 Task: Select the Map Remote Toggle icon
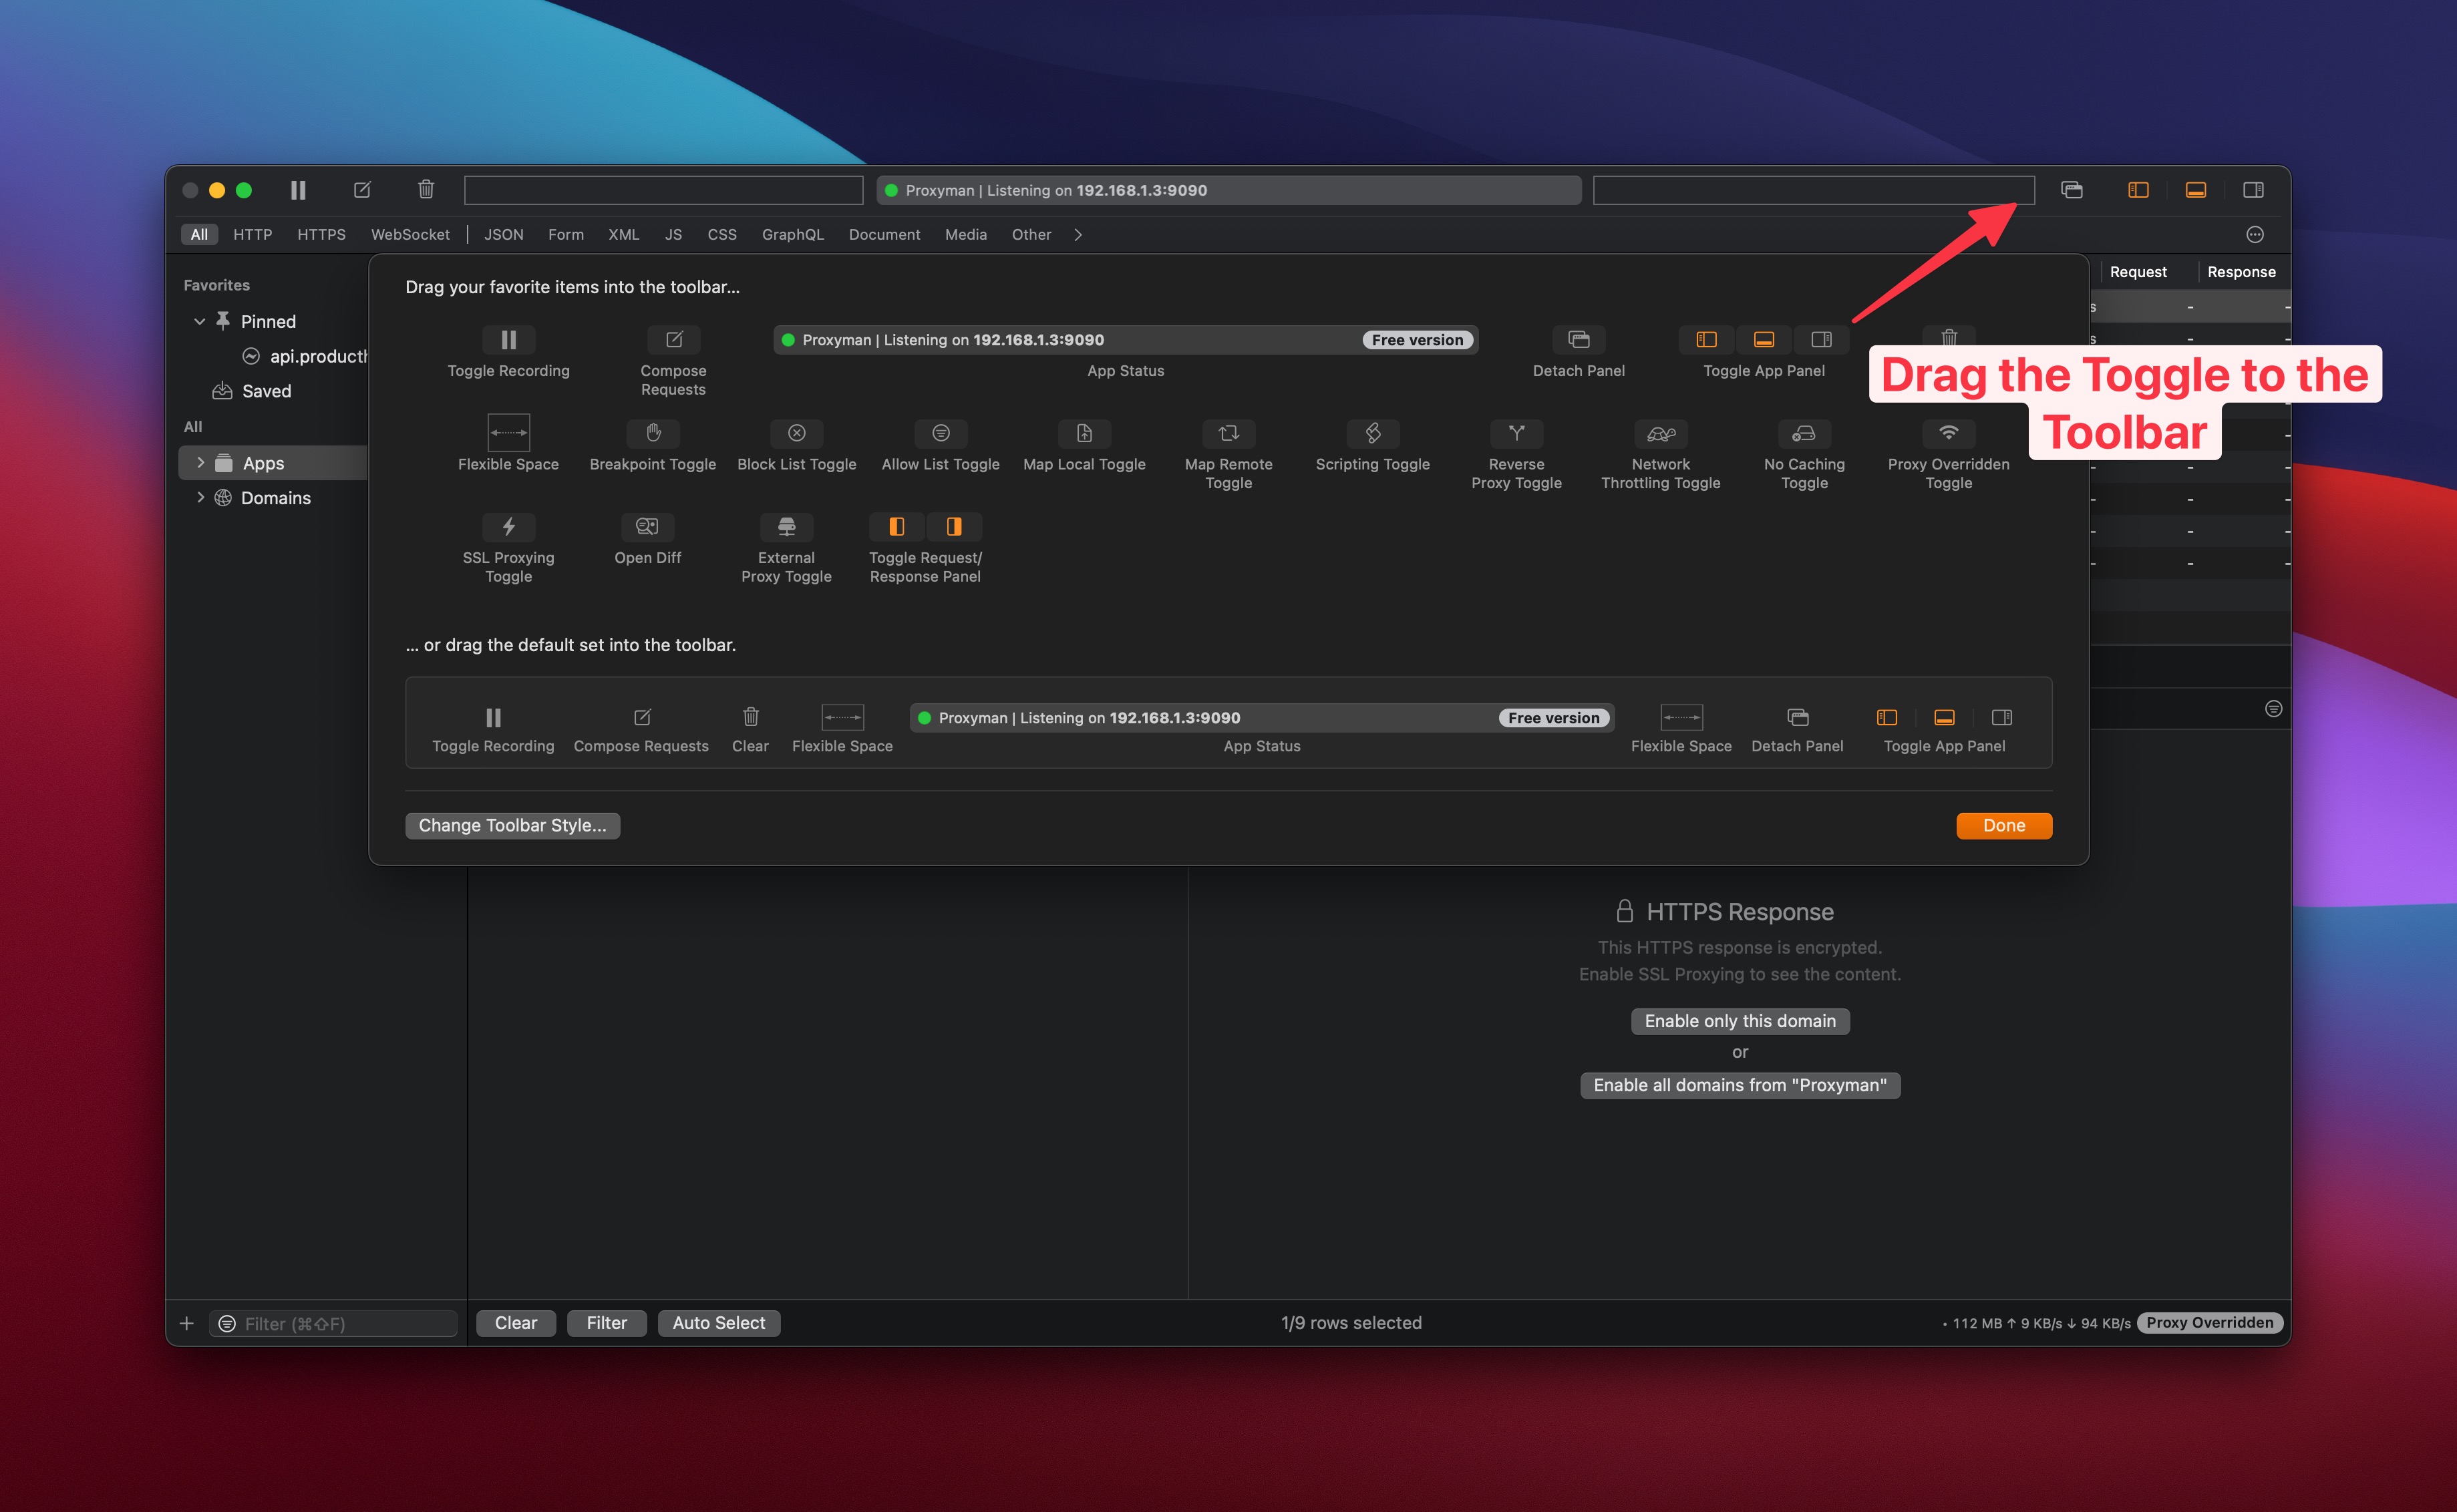(1229, 433)
